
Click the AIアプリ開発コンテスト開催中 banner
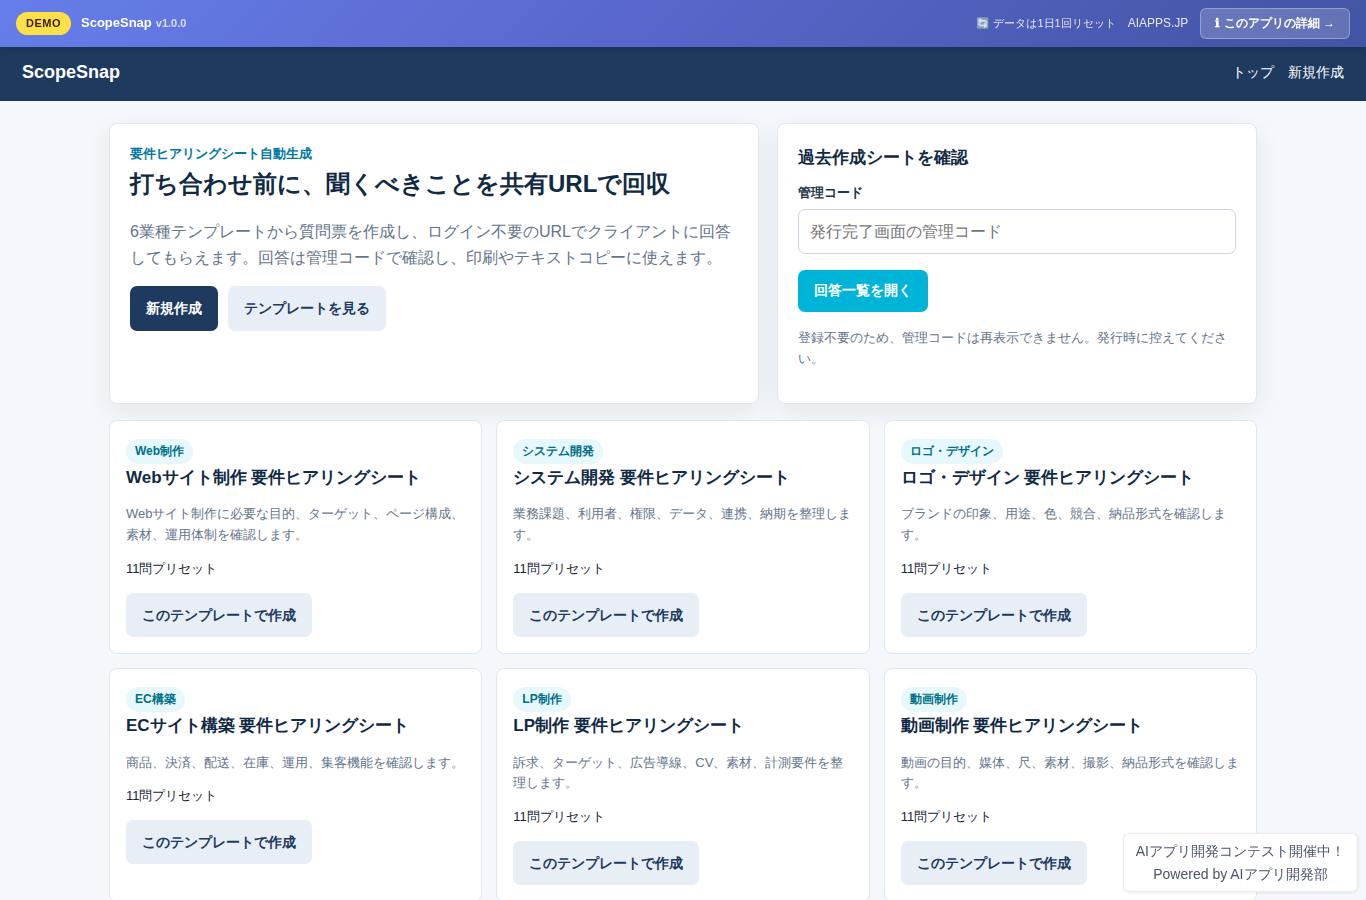point(1240,851)
